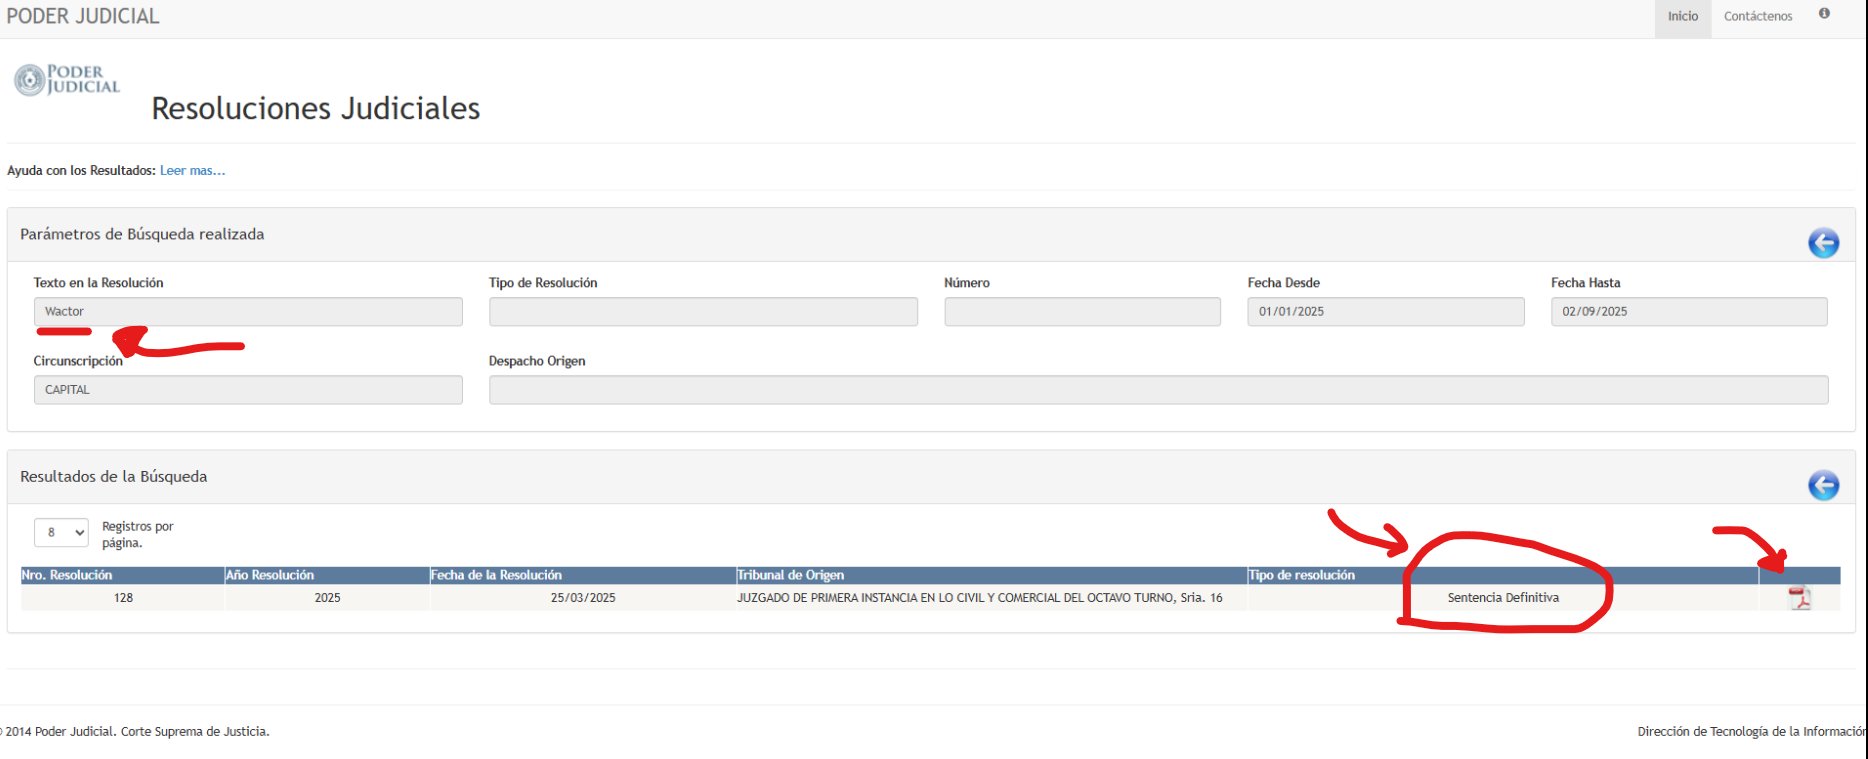Click the info icon next to Contáctenos
This screenshot has height=759, width=1868.
1824,14
